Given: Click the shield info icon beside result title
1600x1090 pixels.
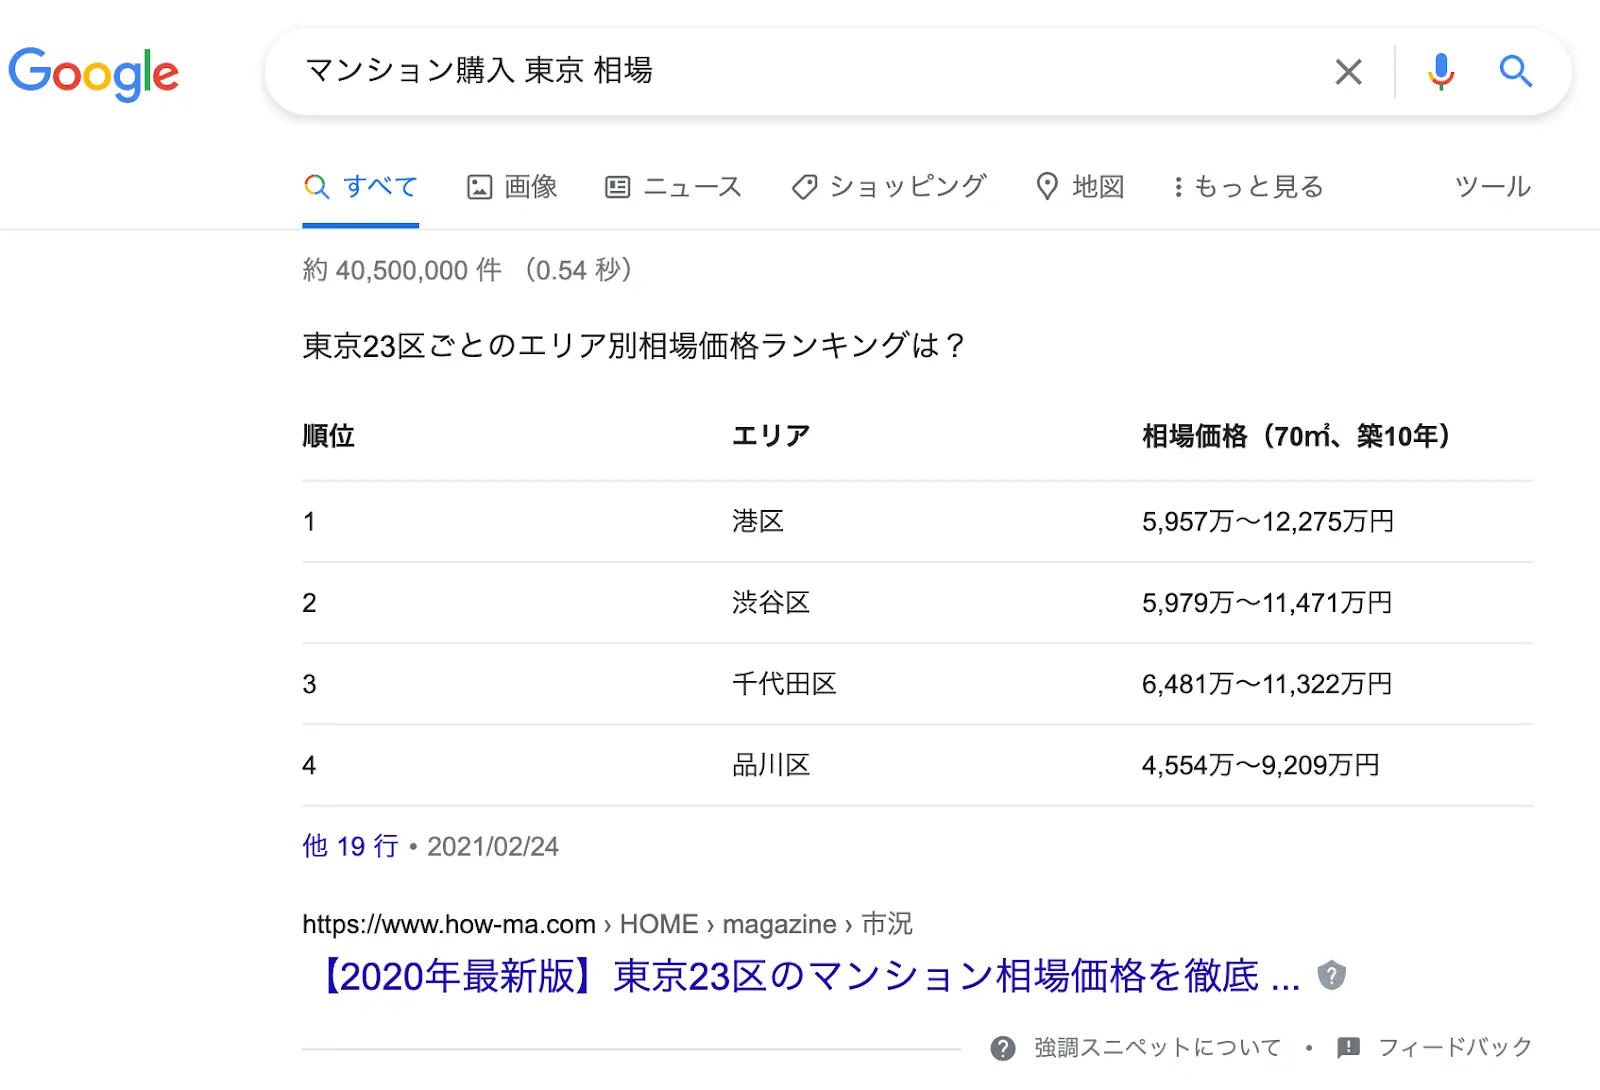Looking at the screenshot, I should 1331,976.
